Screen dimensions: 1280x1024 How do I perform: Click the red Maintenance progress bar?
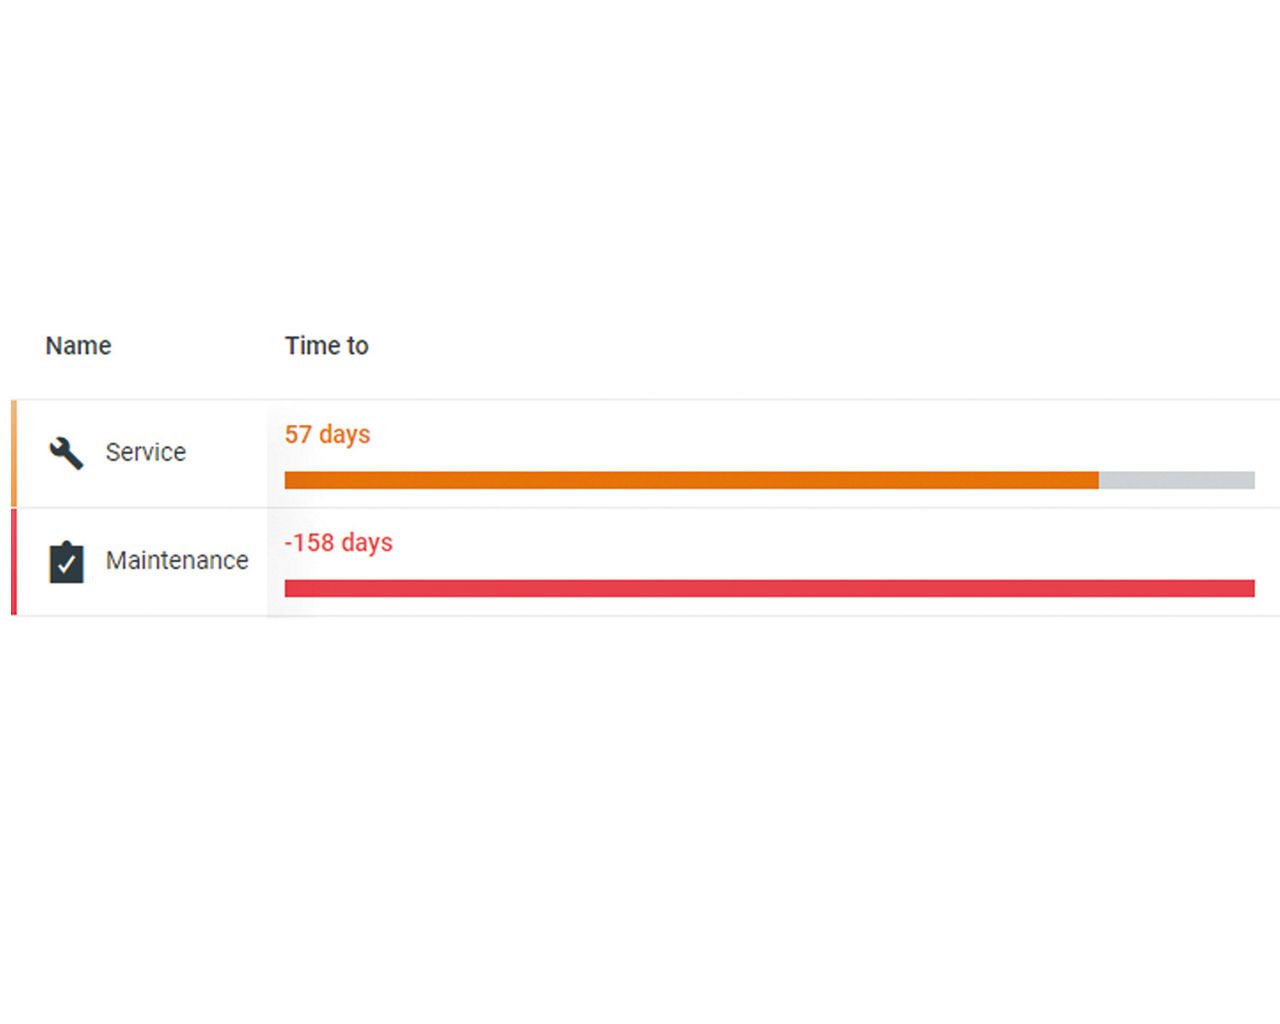click(x=768, y=588)
